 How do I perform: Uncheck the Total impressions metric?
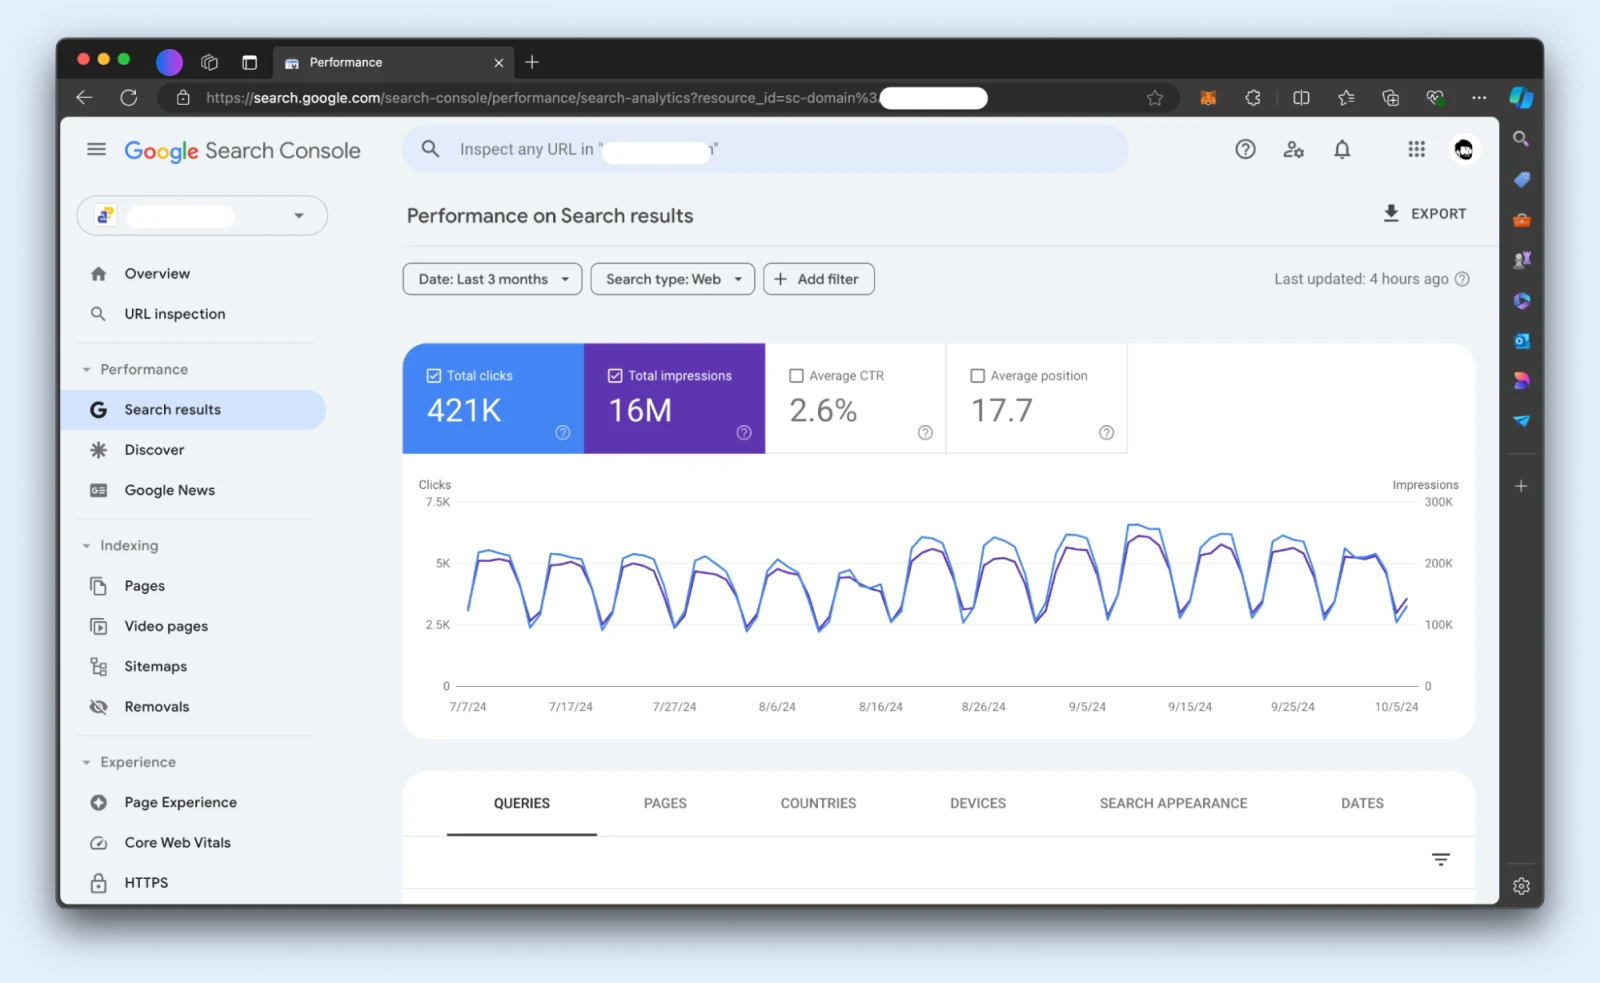(615, 376)
